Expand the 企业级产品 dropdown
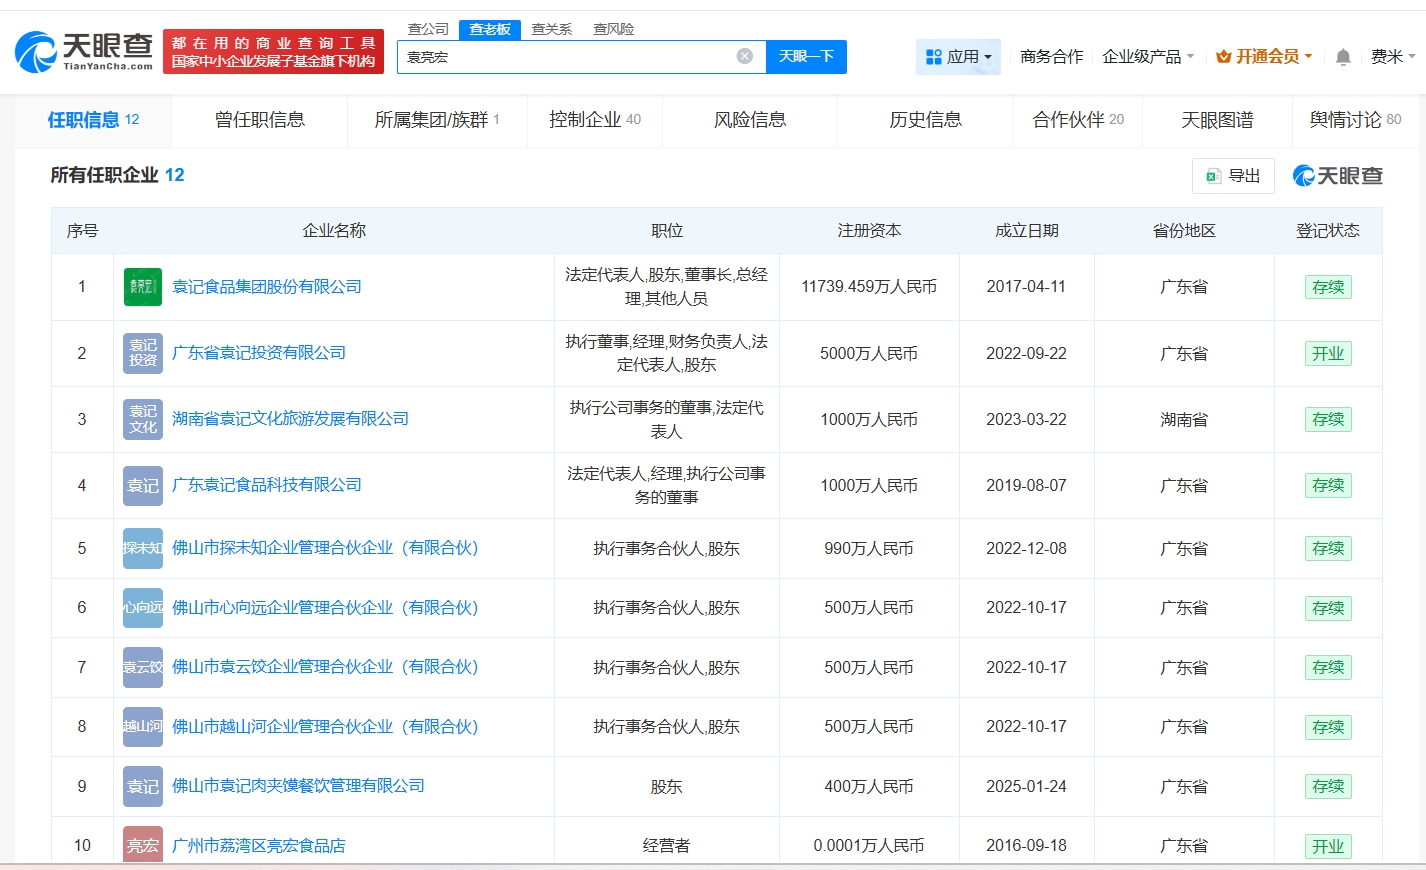1426x870 pixels. click(x=1147, y=57)
